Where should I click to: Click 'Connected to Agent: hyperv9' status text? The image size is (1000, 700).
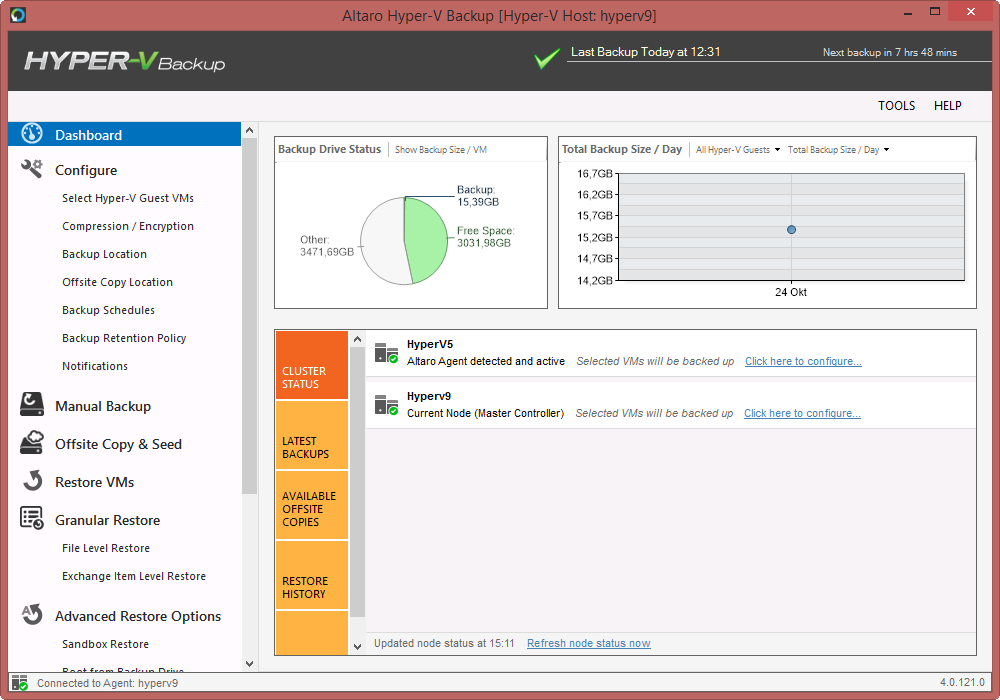(107, 683)
